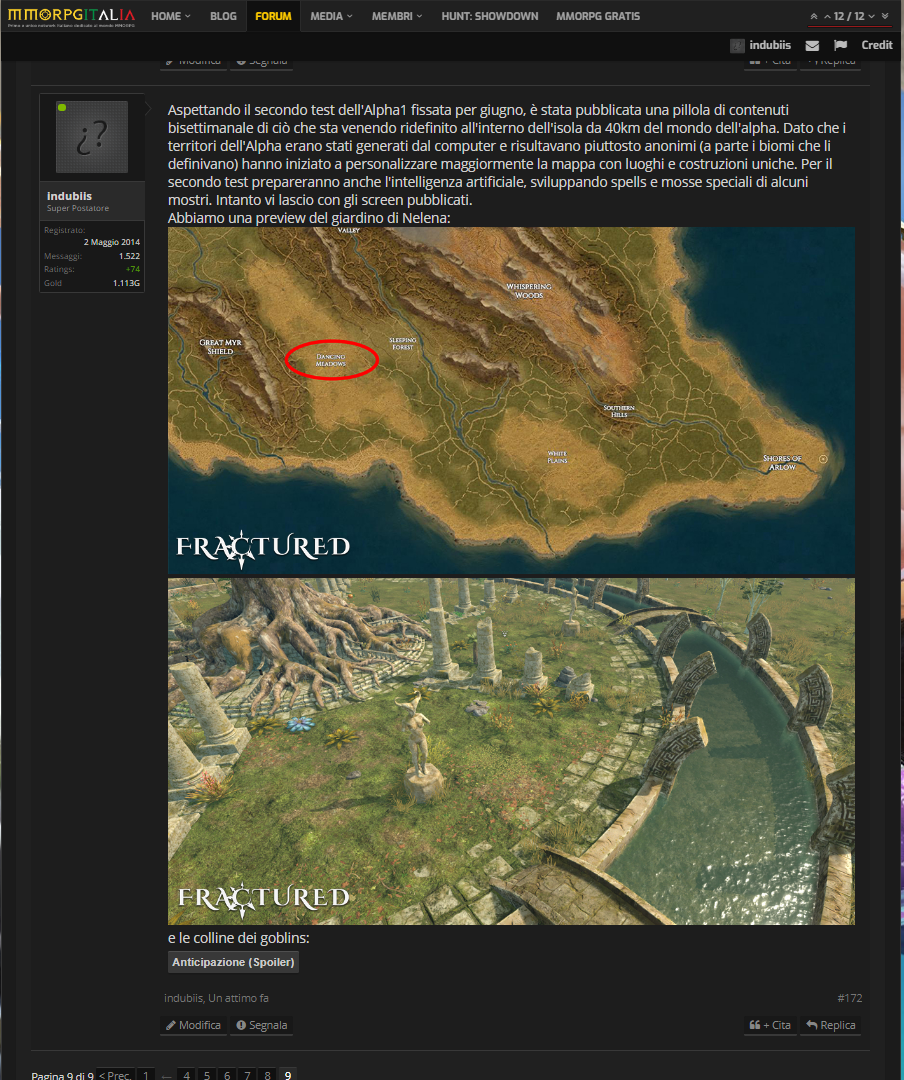
Task: Go to previous page with Prec. button
Action: pos(115,1075)
